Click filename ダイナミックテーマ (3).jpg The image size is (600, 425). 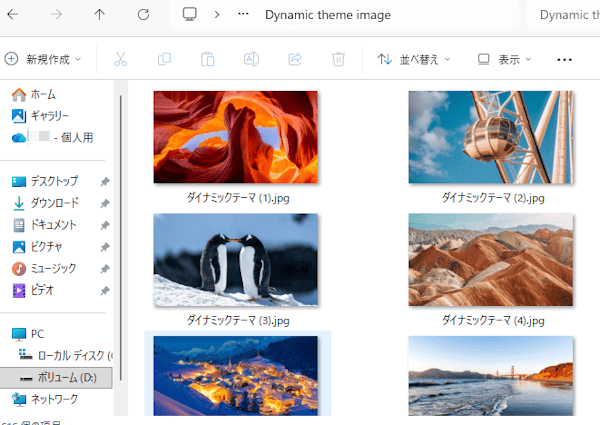[x=238, y=320]
